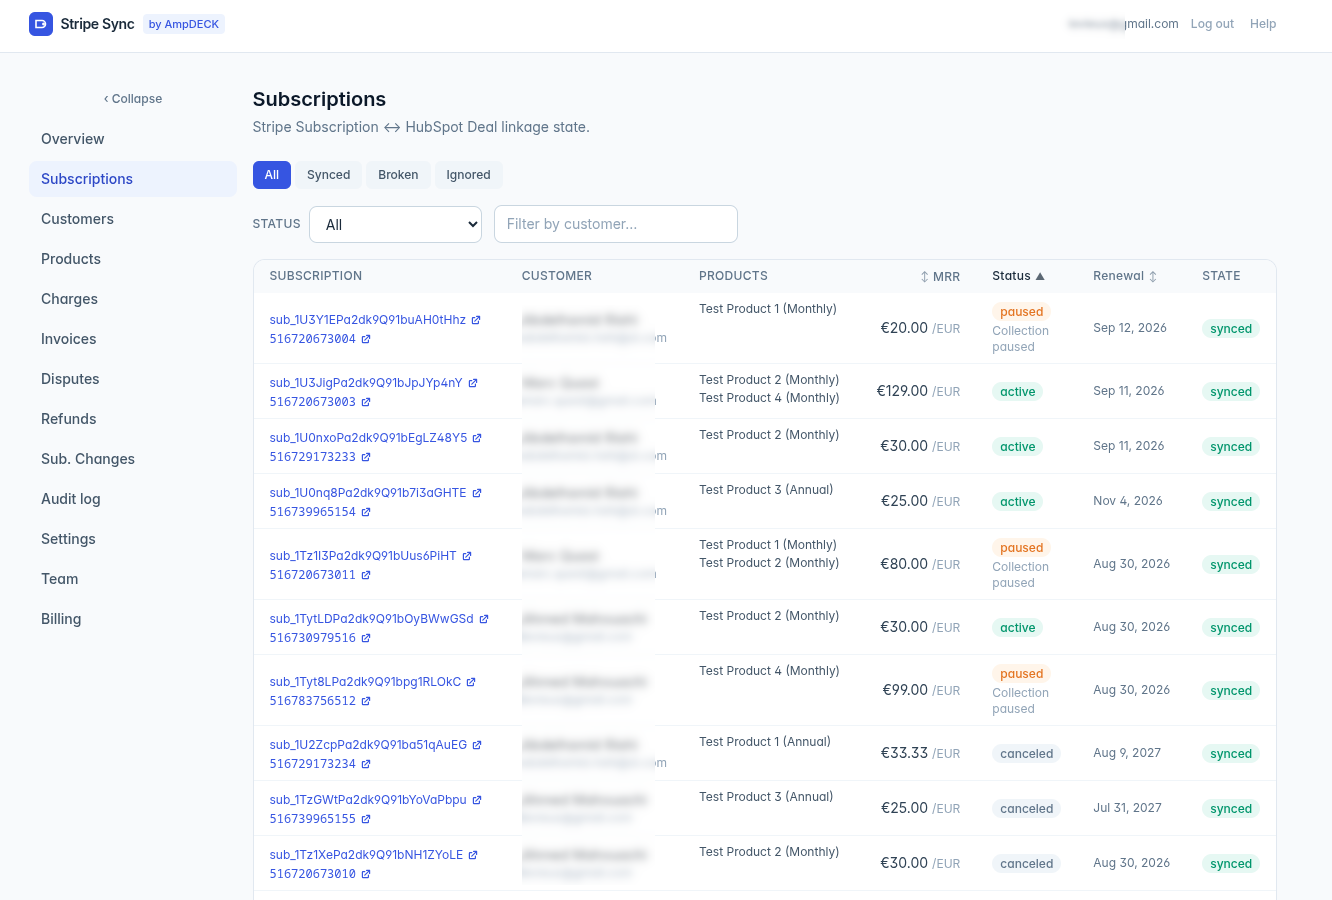Open external link icon for sub_1U0nq8Pa2dk9Q91b7i3aGHTE
Screen dimensions: 1332x900
tap(477, 493)
